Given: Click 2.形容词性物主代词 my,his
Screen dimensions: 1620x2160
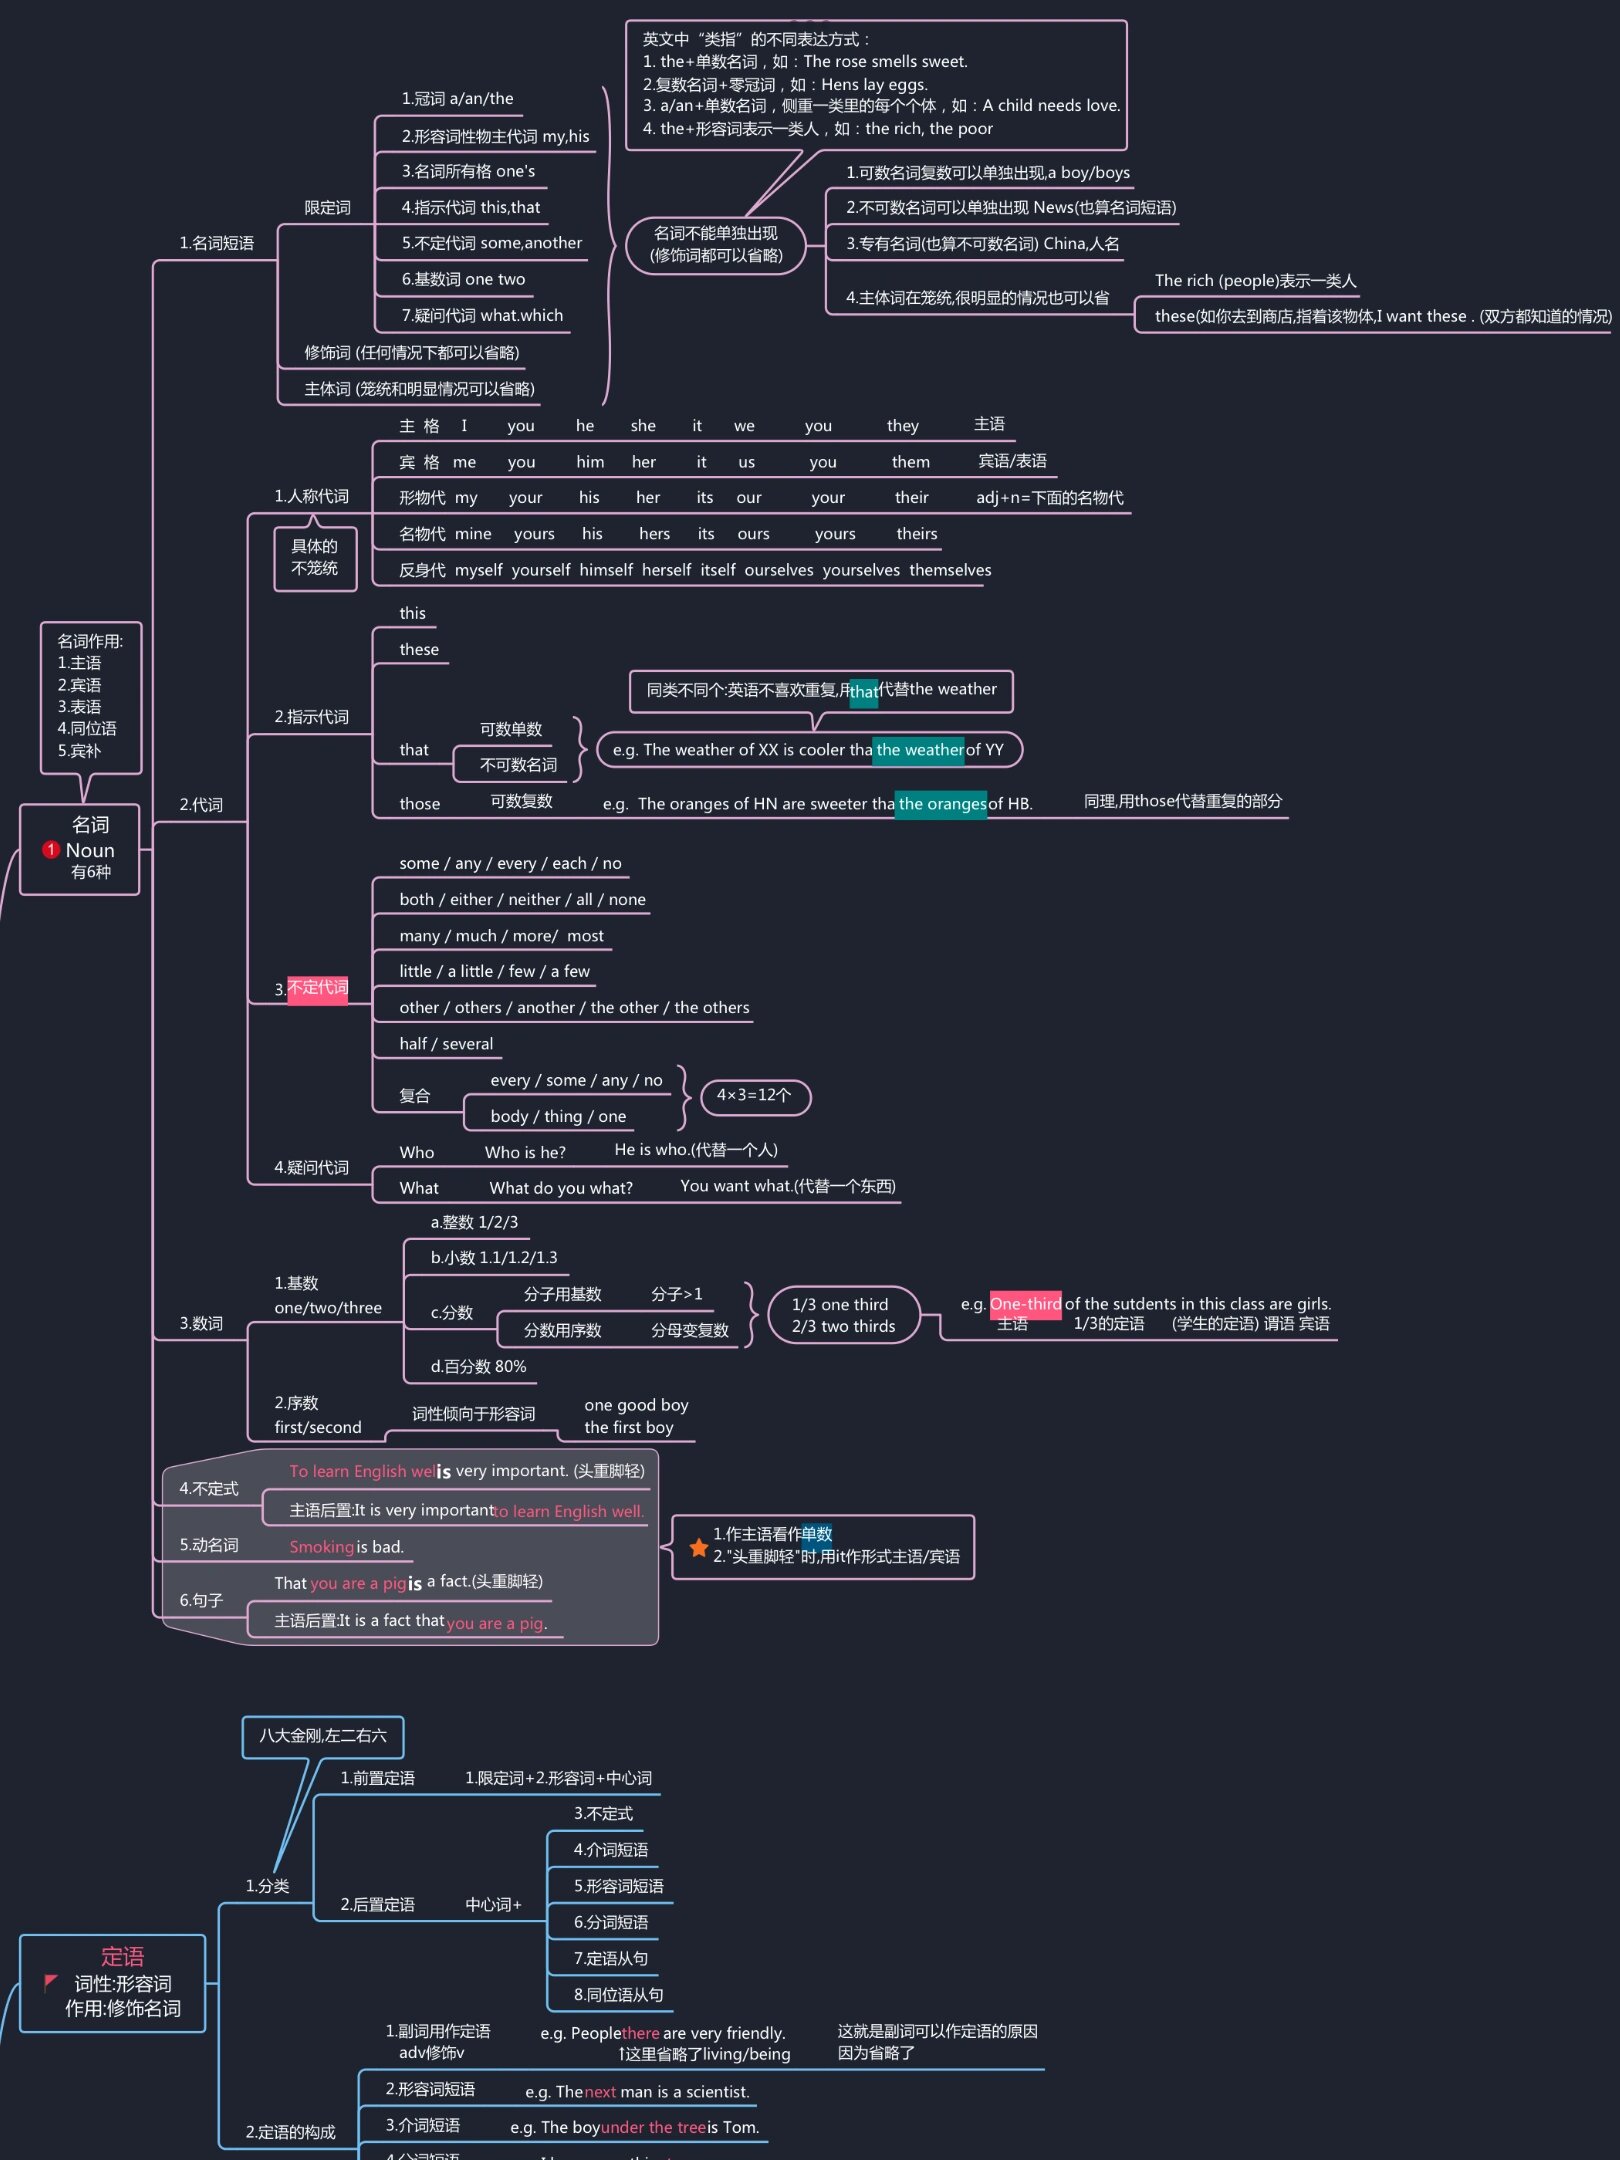Looking at the screenshot, I should click(495, 136).
